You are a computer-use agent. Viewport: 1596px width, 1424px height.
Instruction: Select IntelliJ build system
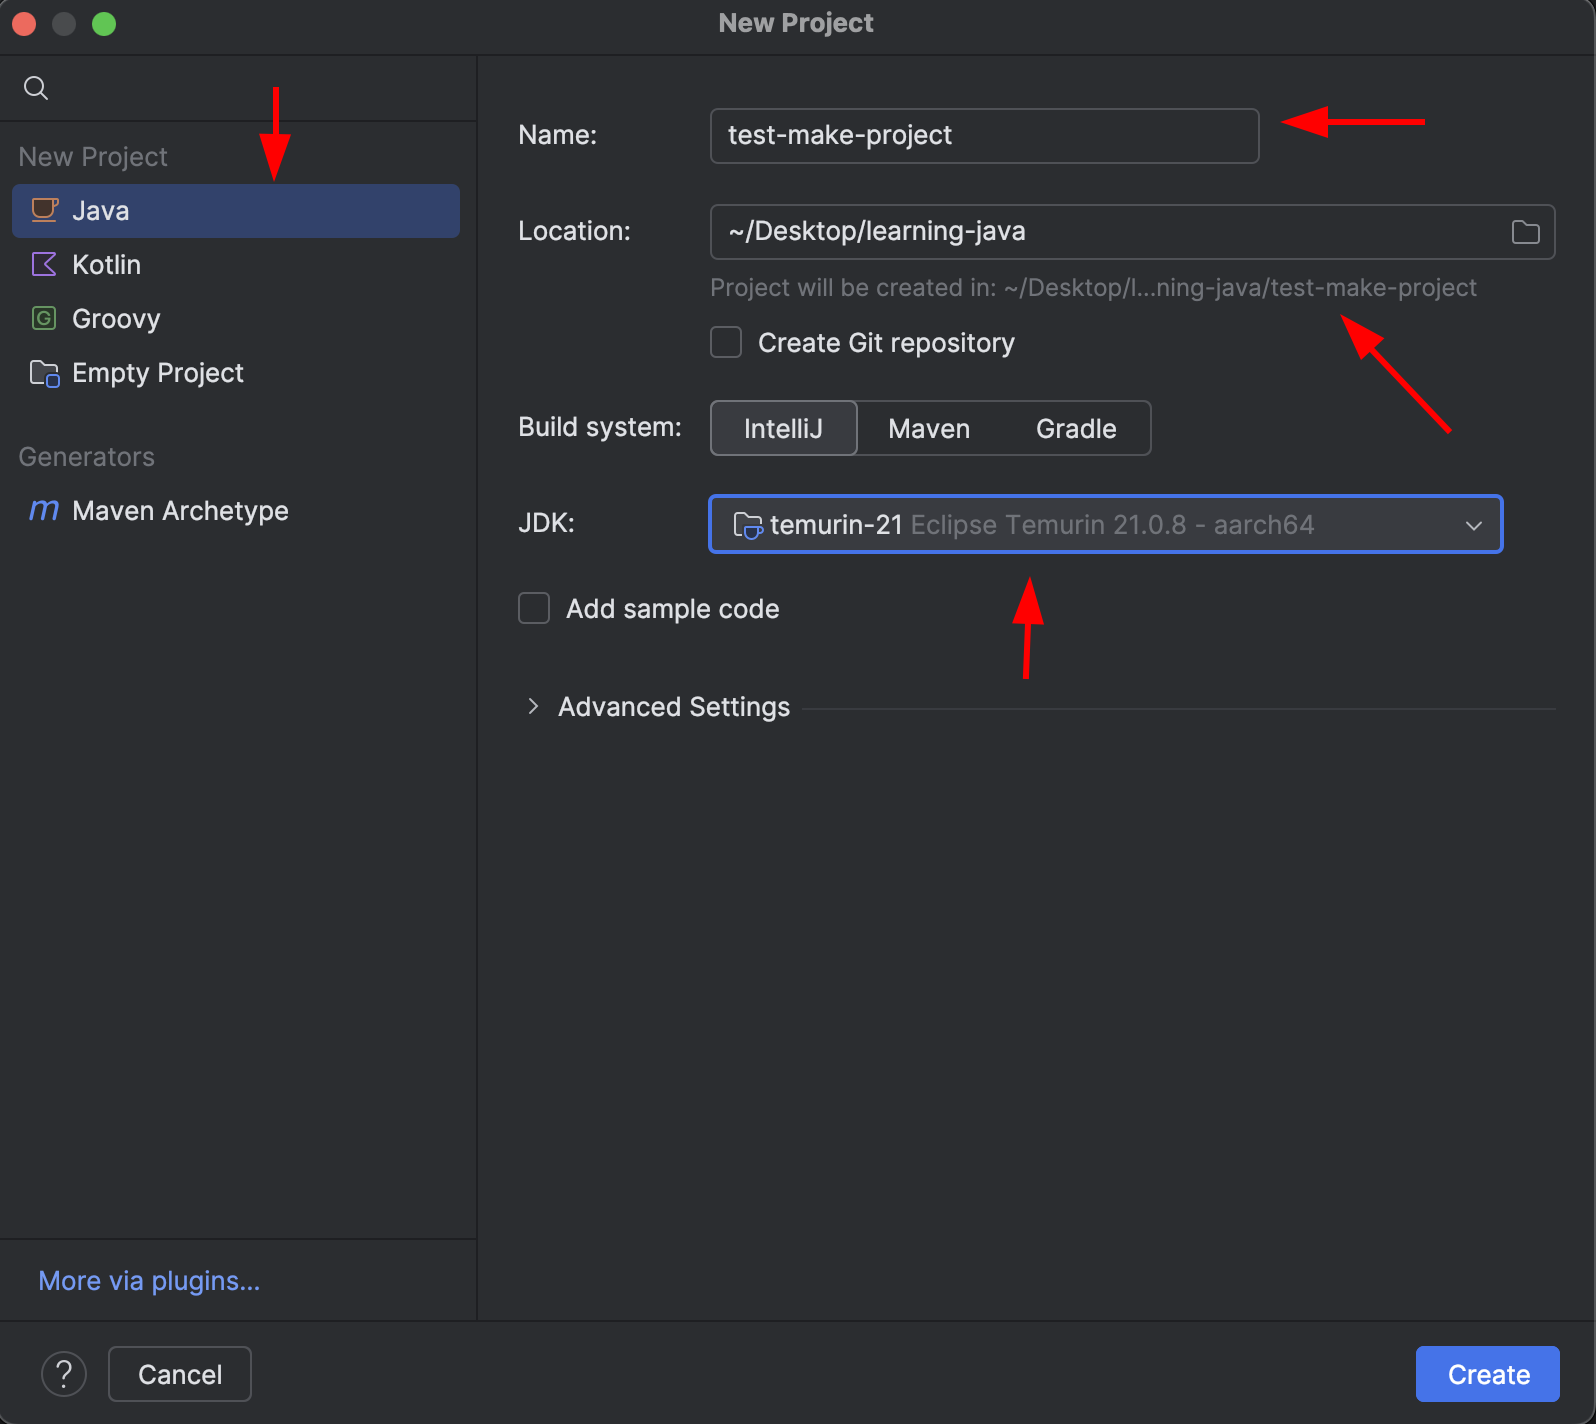coord(783,428)
